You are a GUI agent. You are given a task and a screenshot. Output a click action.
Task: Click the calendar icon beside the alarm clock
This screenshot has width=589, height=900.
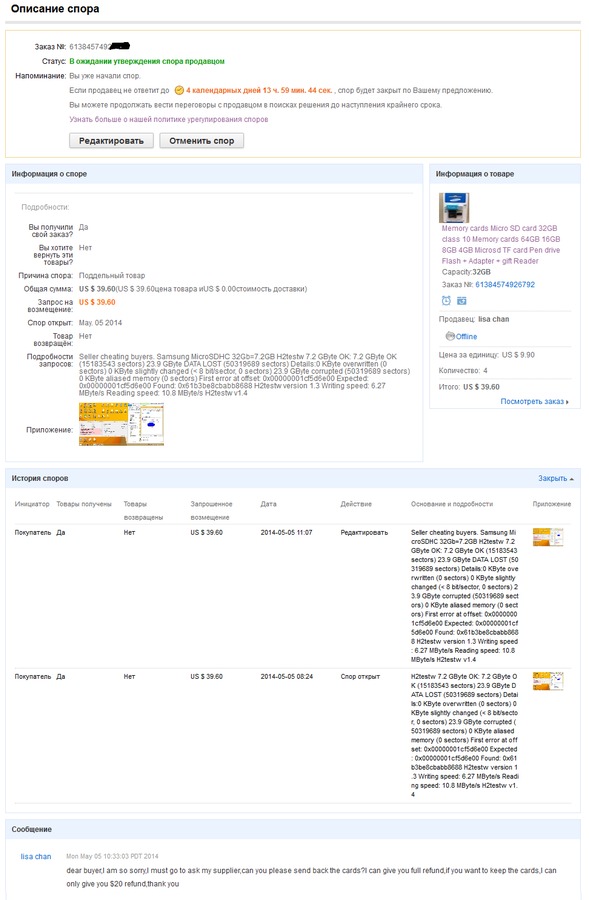tap(462, 300)
